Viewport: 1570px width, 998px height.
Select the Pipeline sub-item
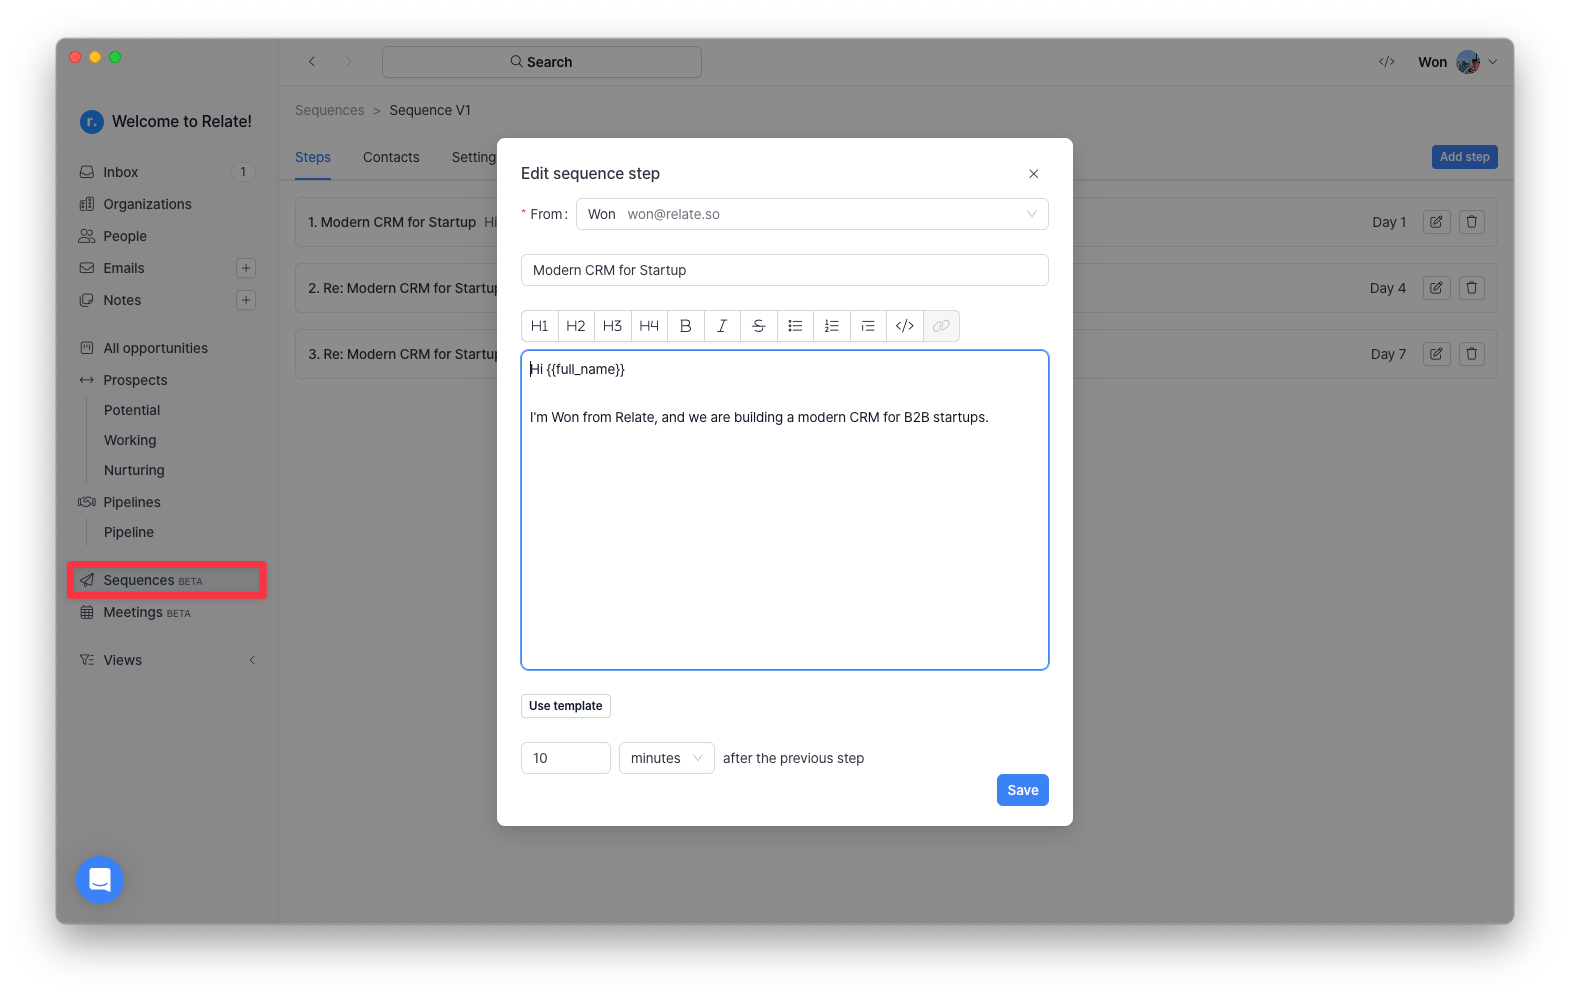pyautogui.click(x=129, y=532)
